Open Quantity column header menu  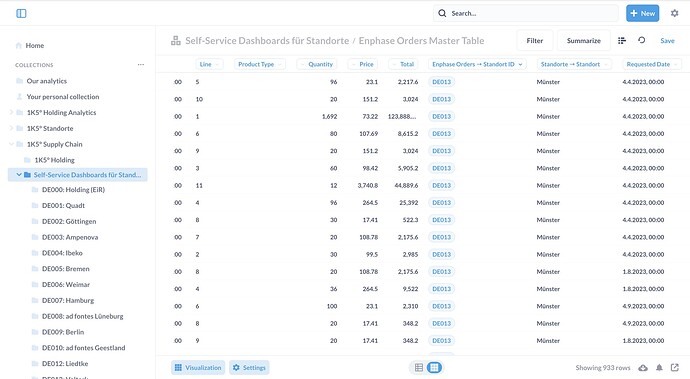(x=317, y=64)
